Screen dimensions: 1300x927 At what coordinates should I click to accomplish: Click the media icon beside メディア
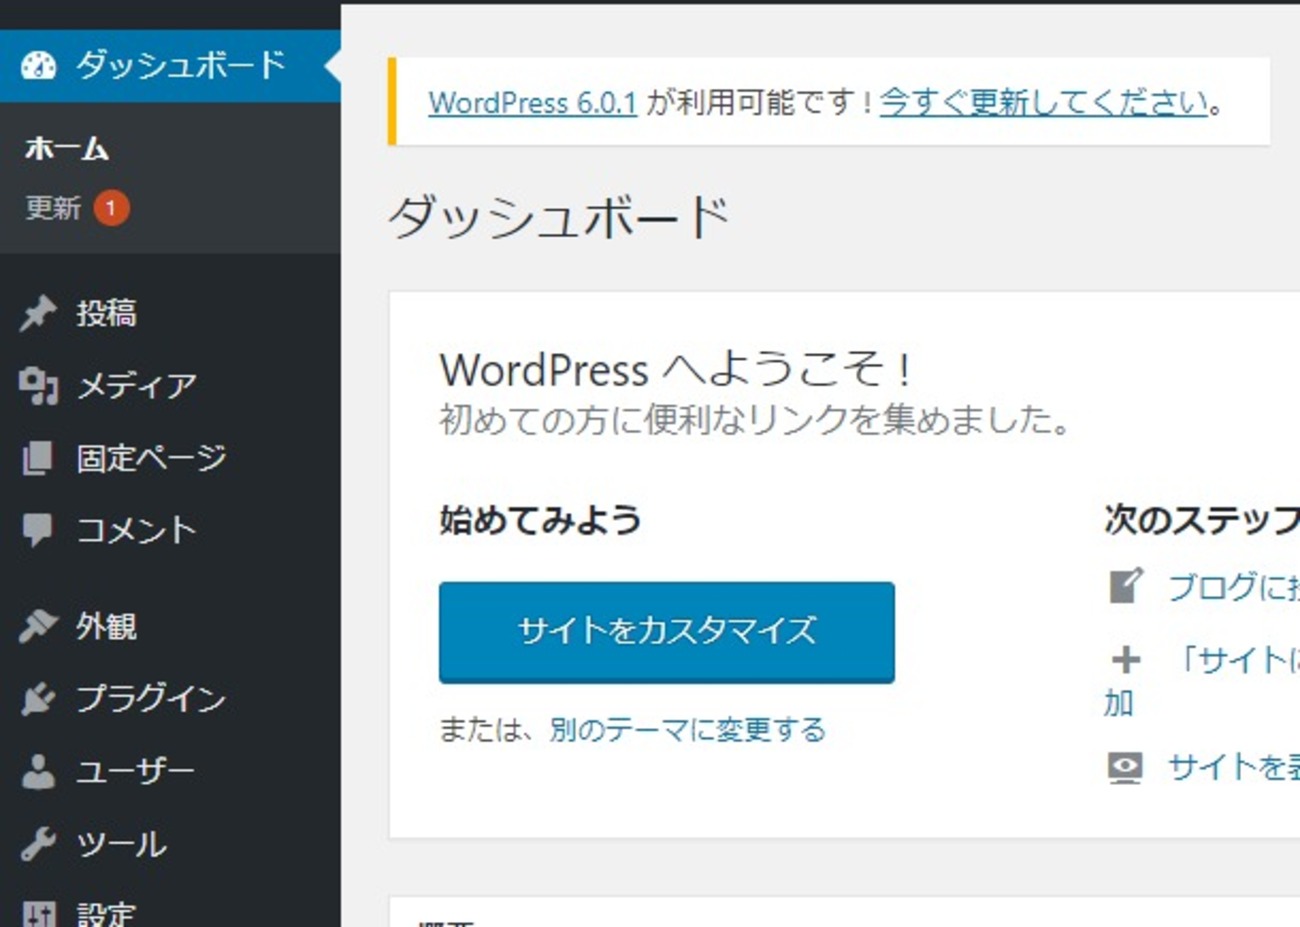pos(38,386)
